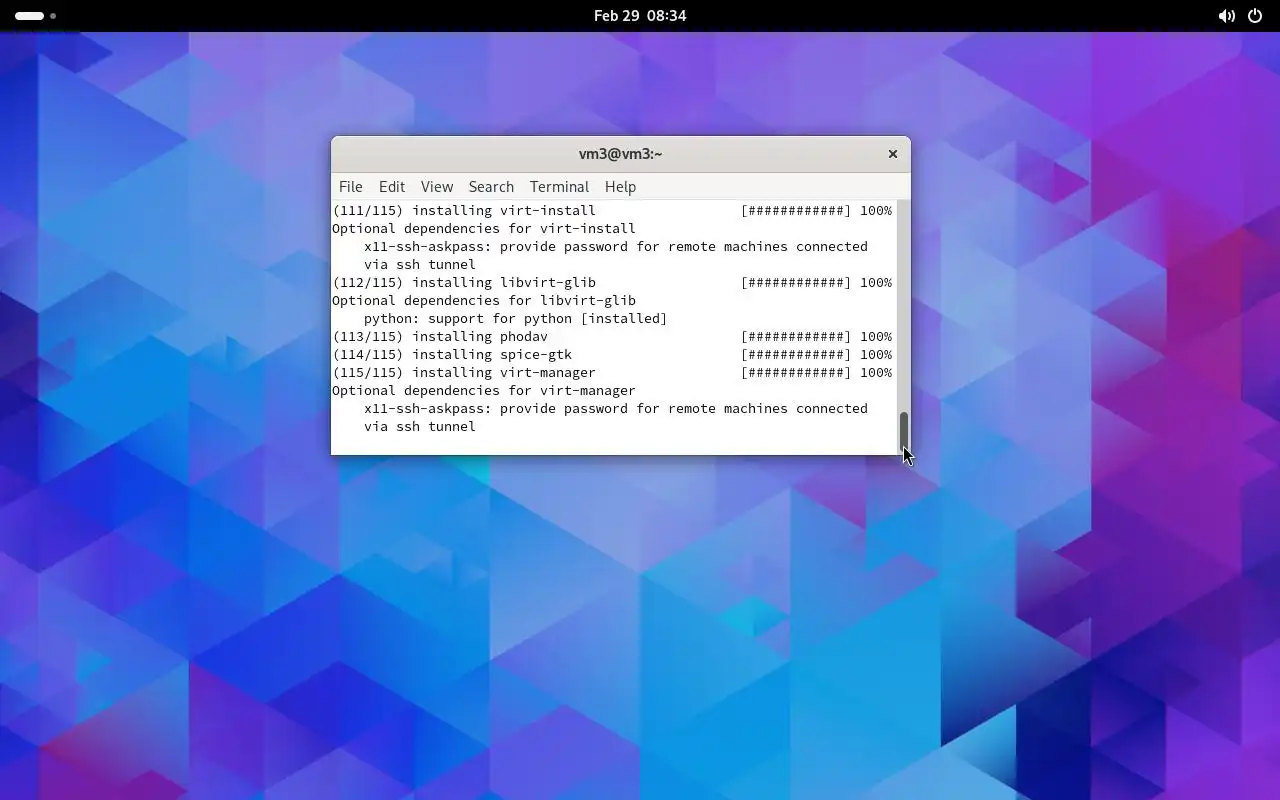The width and height of the screenshot is (1280, 800).
Task: Click the progress bar on the virt-manager line
Action: 796,373
